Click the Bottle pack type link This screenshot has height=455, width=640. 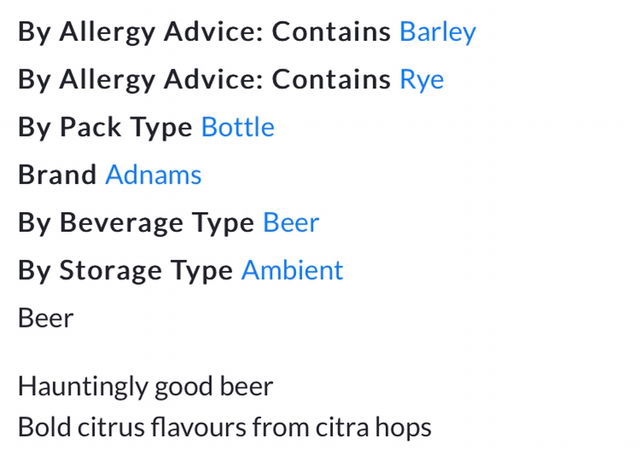click(x=238, y=127)
